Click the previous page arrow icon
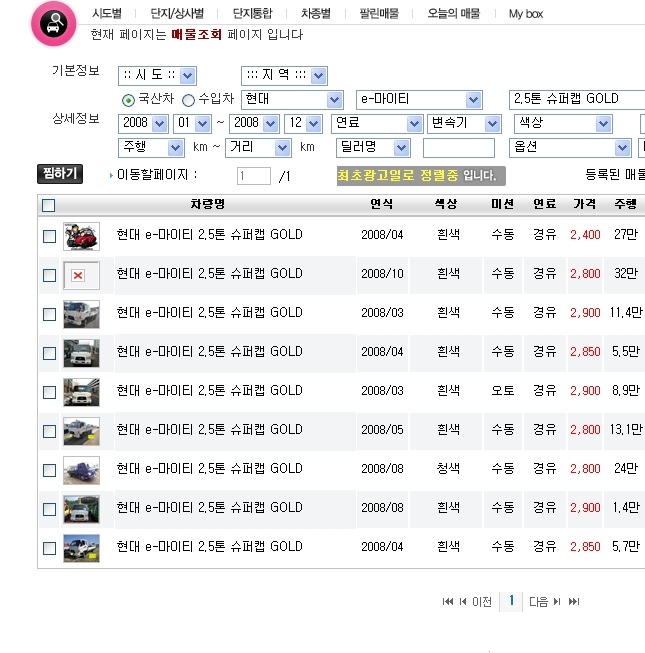This screenshot has height=653, width=645. [x=463, y=601]
